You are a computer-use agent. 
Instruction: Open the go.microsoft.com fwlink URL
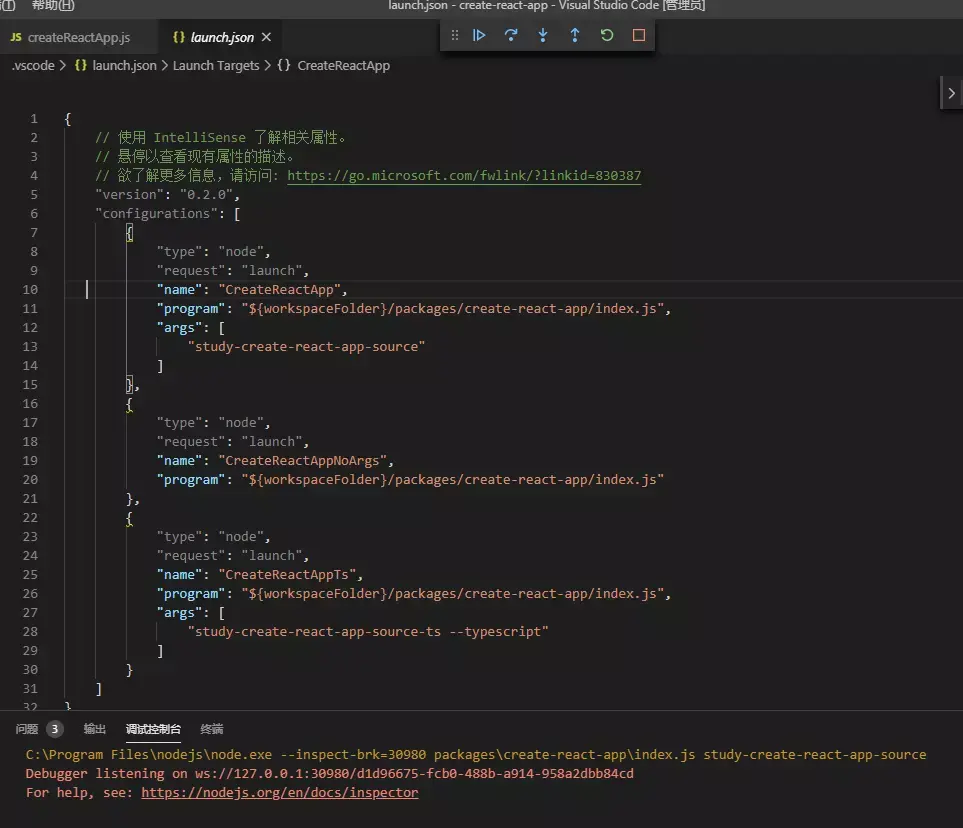click(464, 176)
